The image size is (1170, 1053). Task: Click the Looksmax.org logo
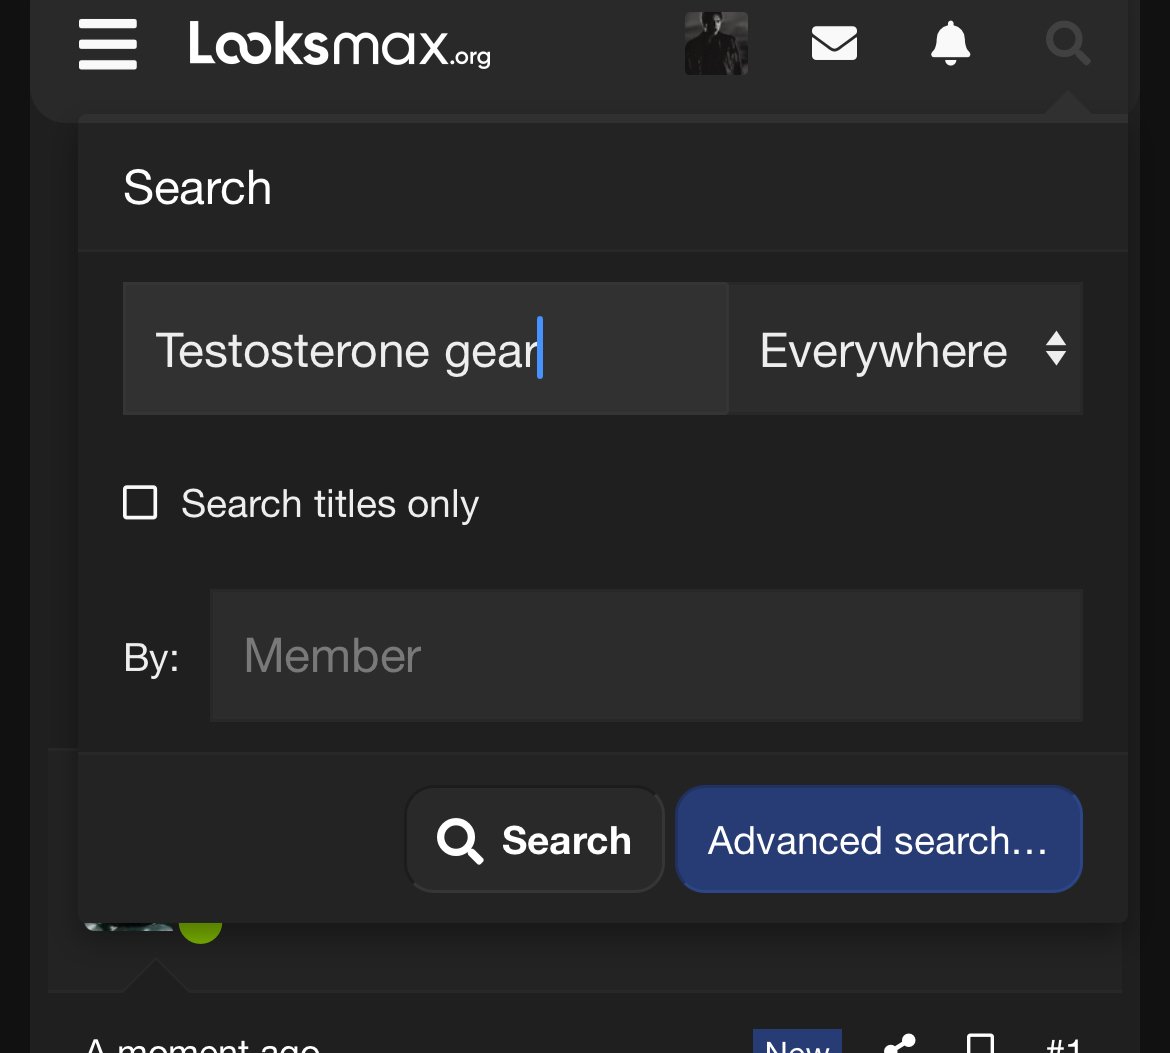(x=340, y=45)
